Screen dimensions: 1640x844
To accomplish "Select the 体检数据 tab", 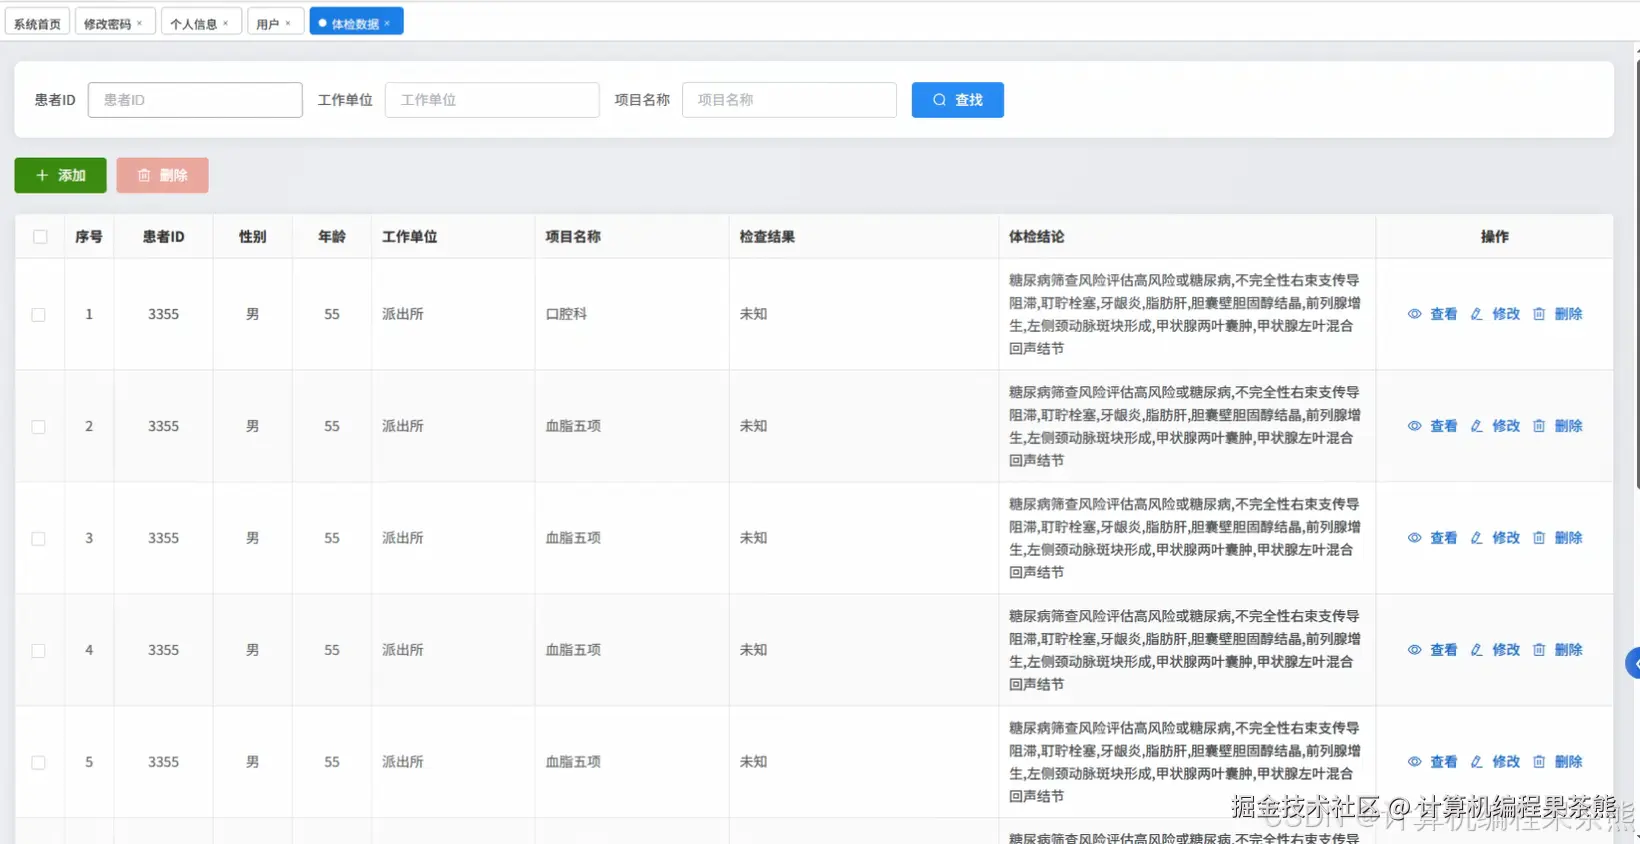I will pos(355,23).
